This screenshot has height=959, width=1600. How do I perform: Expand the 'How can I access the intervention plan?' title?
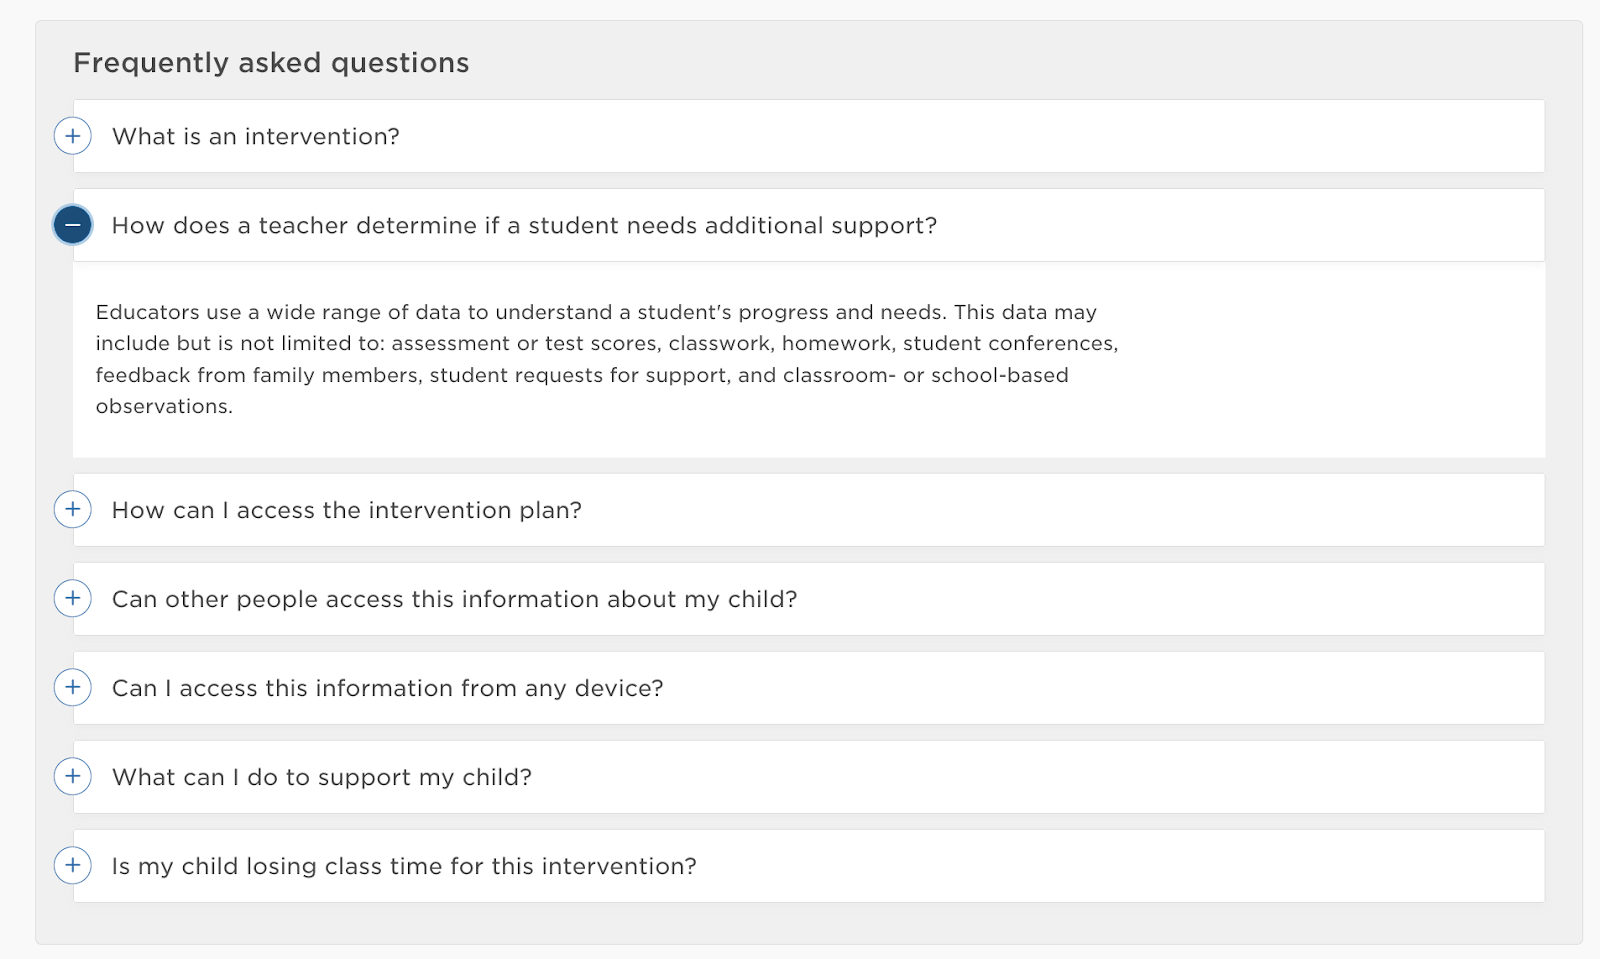tap(346, 510)
